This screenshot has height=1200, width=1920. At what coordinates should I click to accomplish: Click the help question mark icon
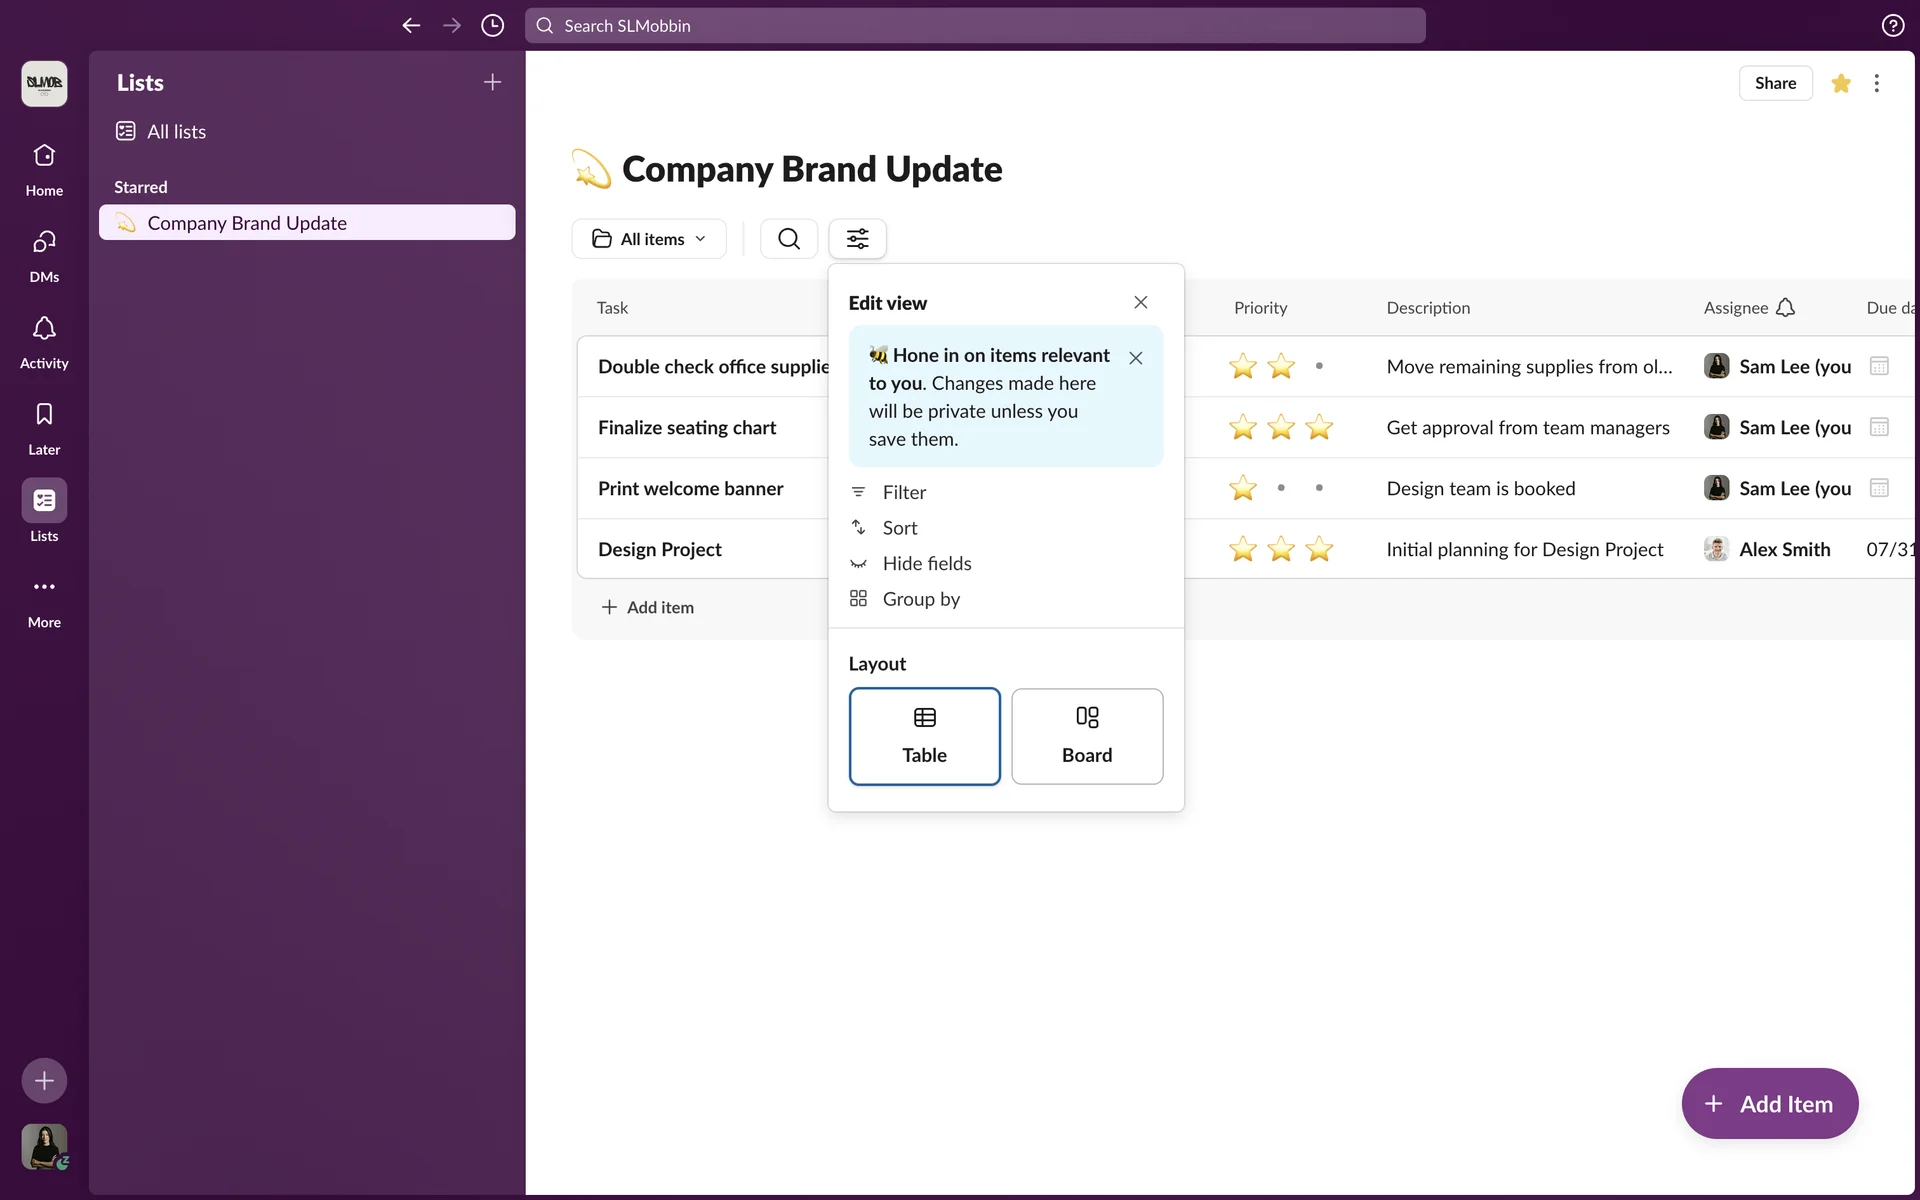point(1892,26)
